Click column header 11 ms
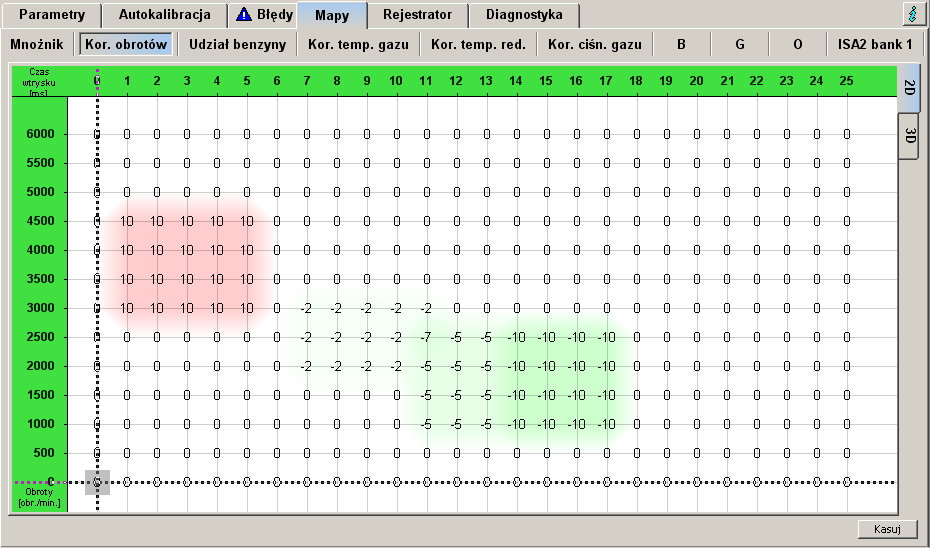Viewport: 930px width, 548px height. (x=425, y=81)
